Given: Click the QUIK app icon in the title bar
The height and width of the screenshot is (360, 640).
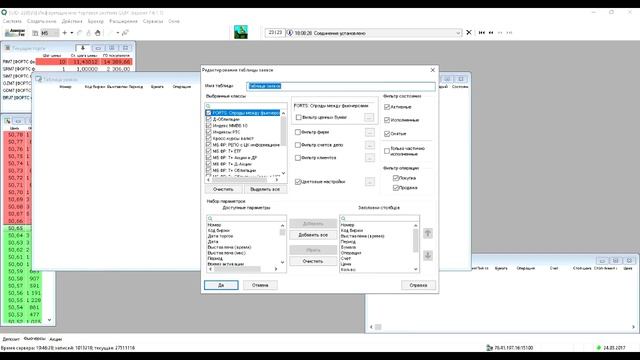Looking at the screenshot, I should (x=4, y=13).
